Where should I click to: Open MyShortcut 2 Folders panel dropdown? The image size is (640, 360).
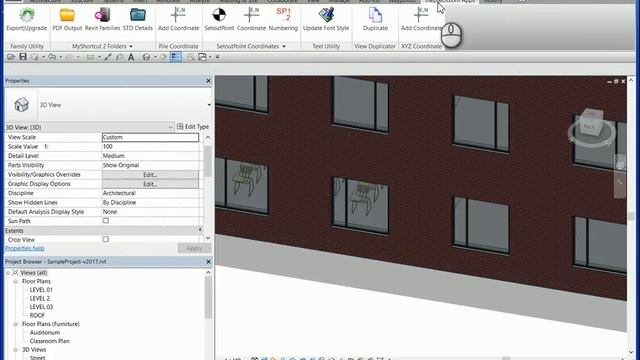click(x=131, y=47)
